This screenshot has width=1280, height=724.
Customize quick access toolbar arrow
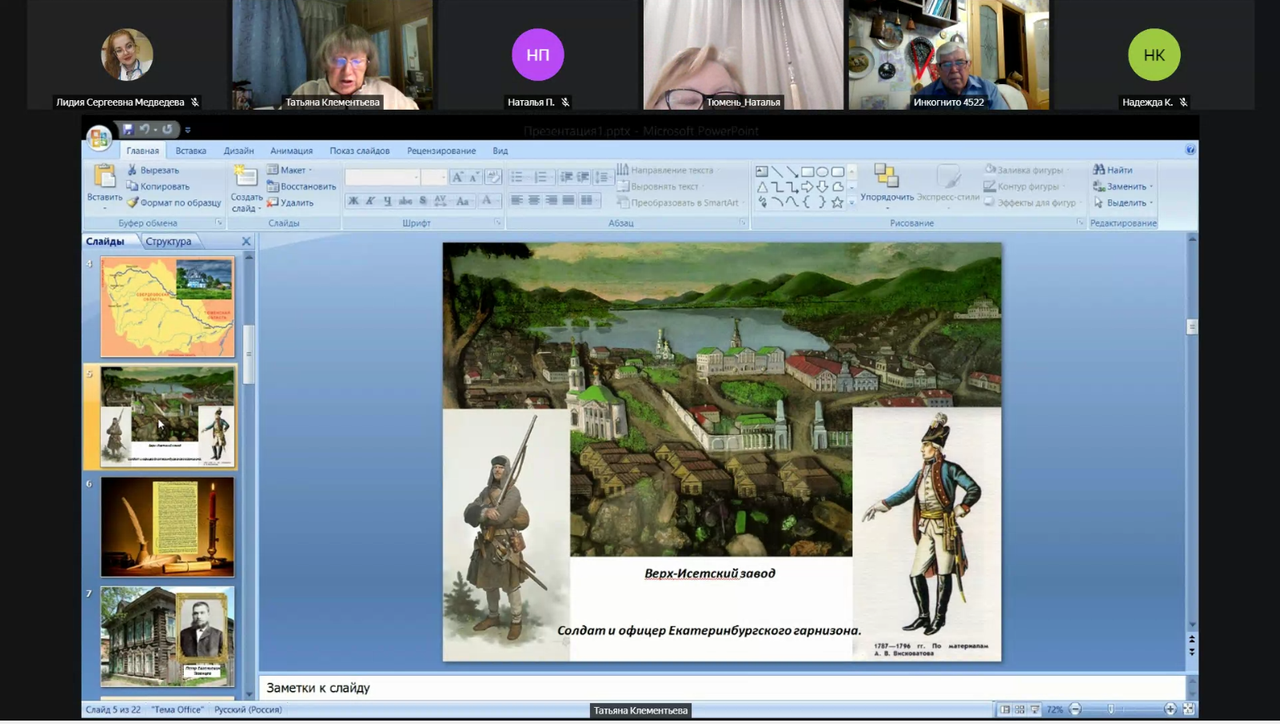[x=187, y=130]
